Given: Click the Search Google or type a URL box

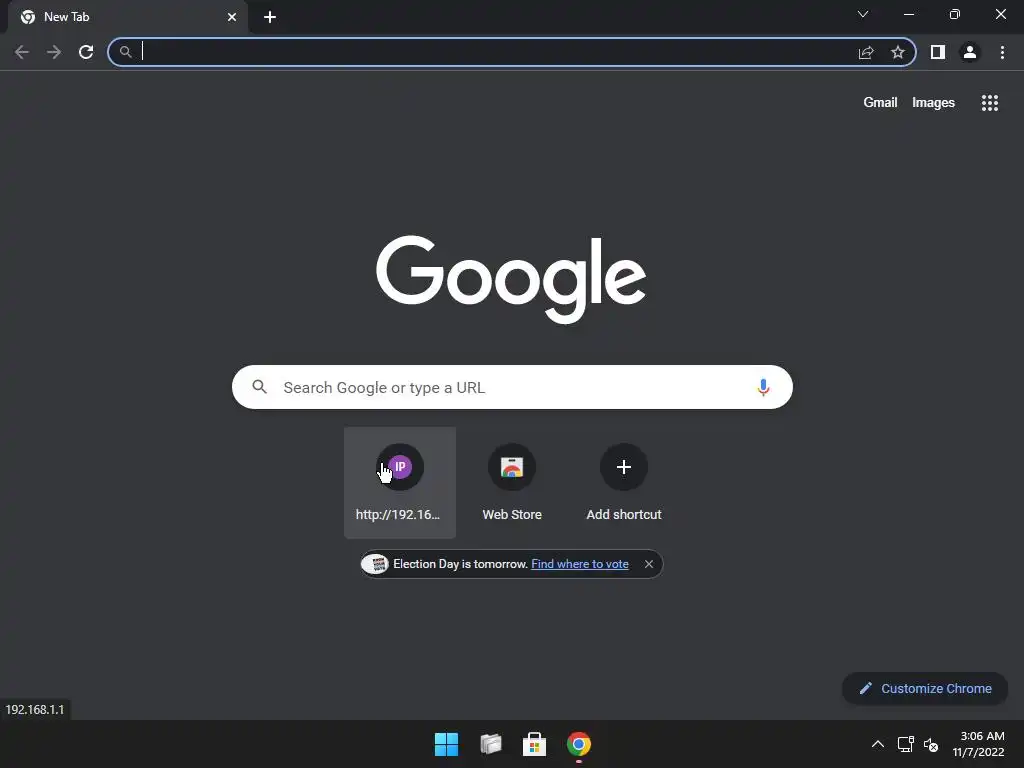Looking at the screenshot, I should pos(512,387).
